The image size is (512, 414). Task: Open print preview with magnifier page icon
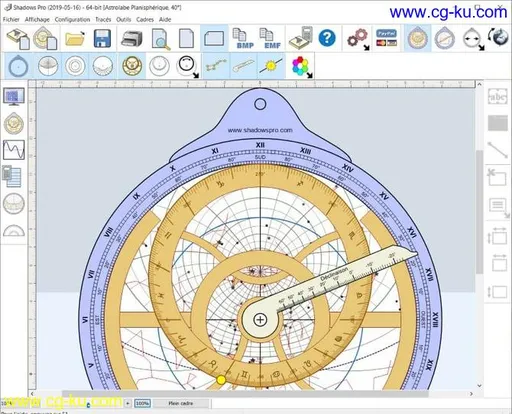point(160,39)
